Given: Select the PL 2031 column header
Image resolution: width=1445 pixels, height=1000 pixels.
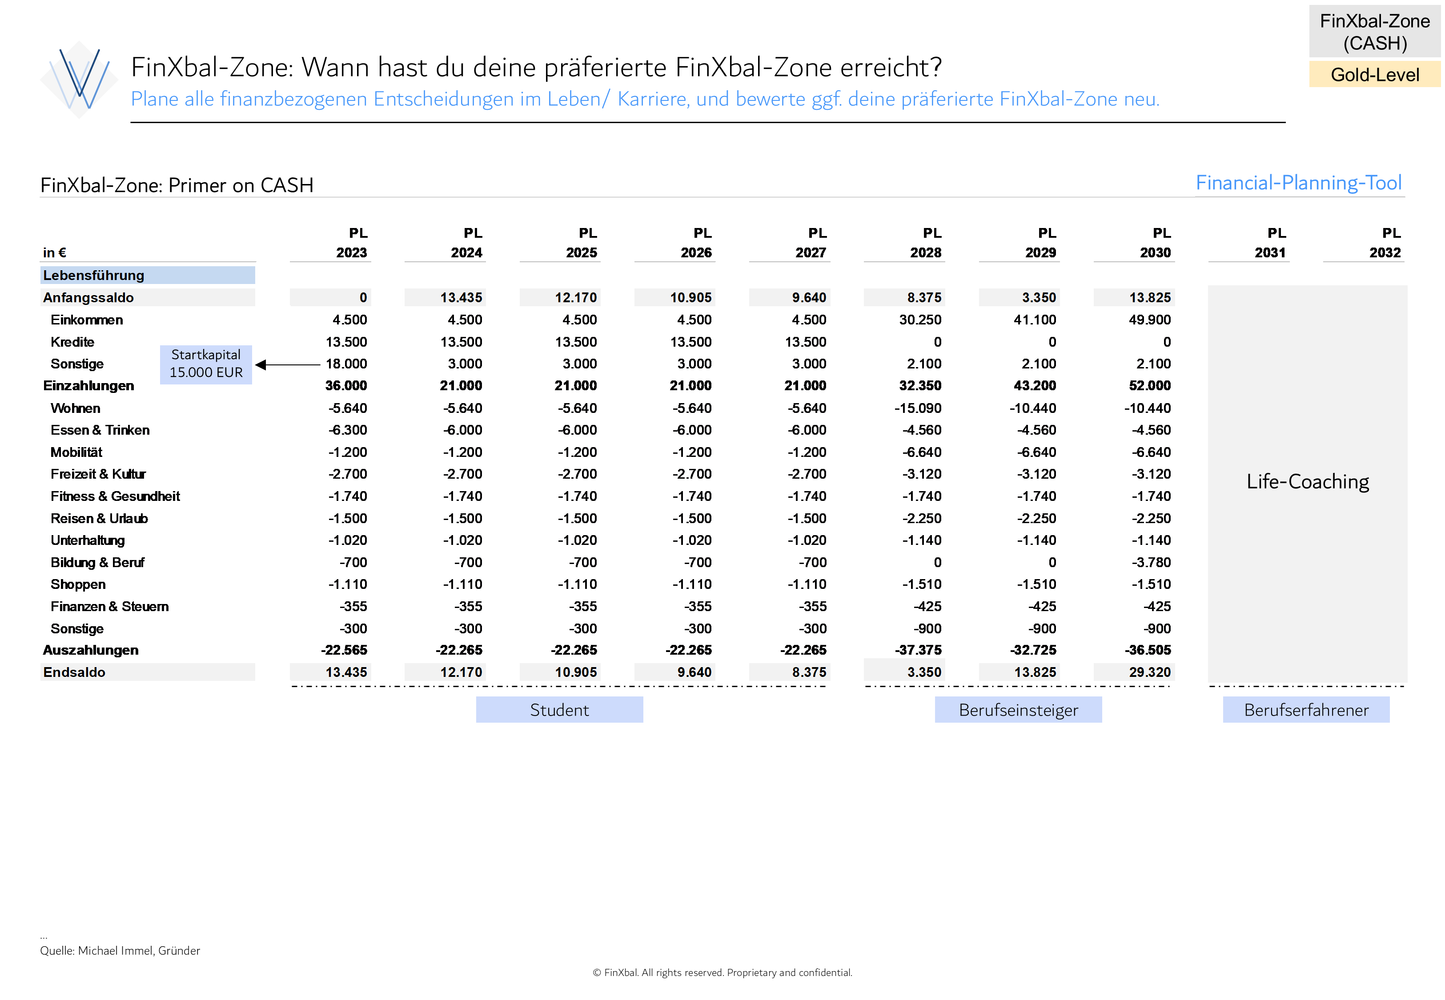Looking at the screenshot, I should (x=1271, y=243).
